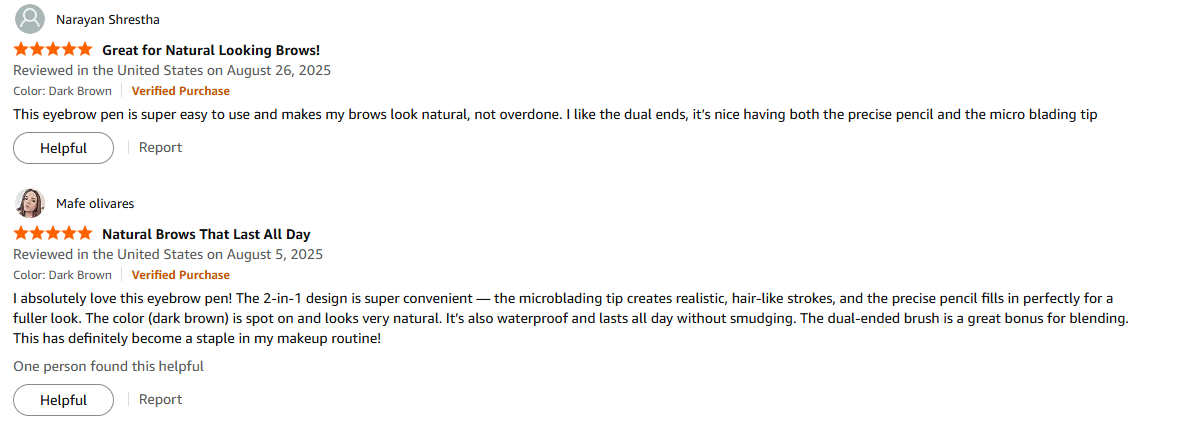The image size is (1182, 431).
Task: Mark Mafe olivares' review as Helpful
Action: (63, 400)
